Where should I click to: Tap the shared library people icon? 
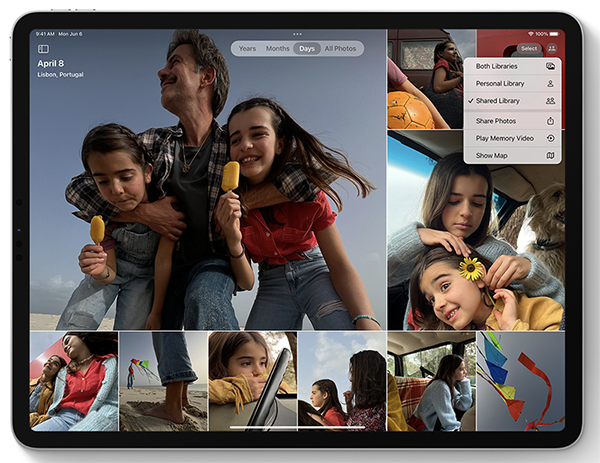[x=551, y=49]
